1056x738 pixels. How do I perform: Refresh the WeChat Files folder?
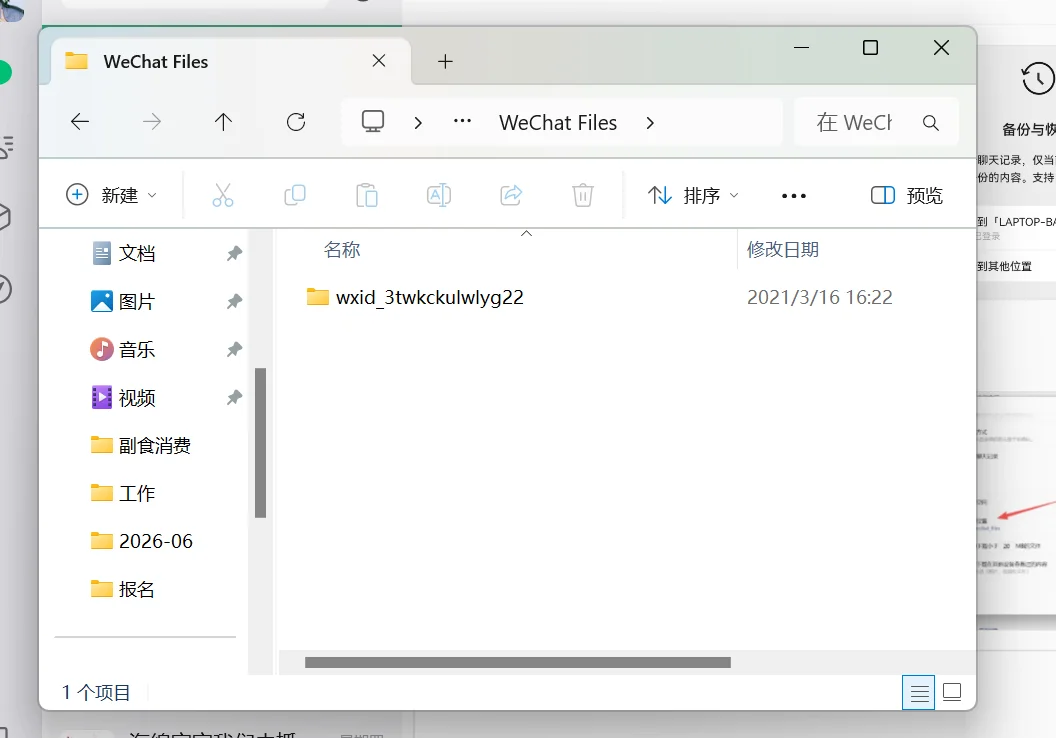(x=296, y=122)
